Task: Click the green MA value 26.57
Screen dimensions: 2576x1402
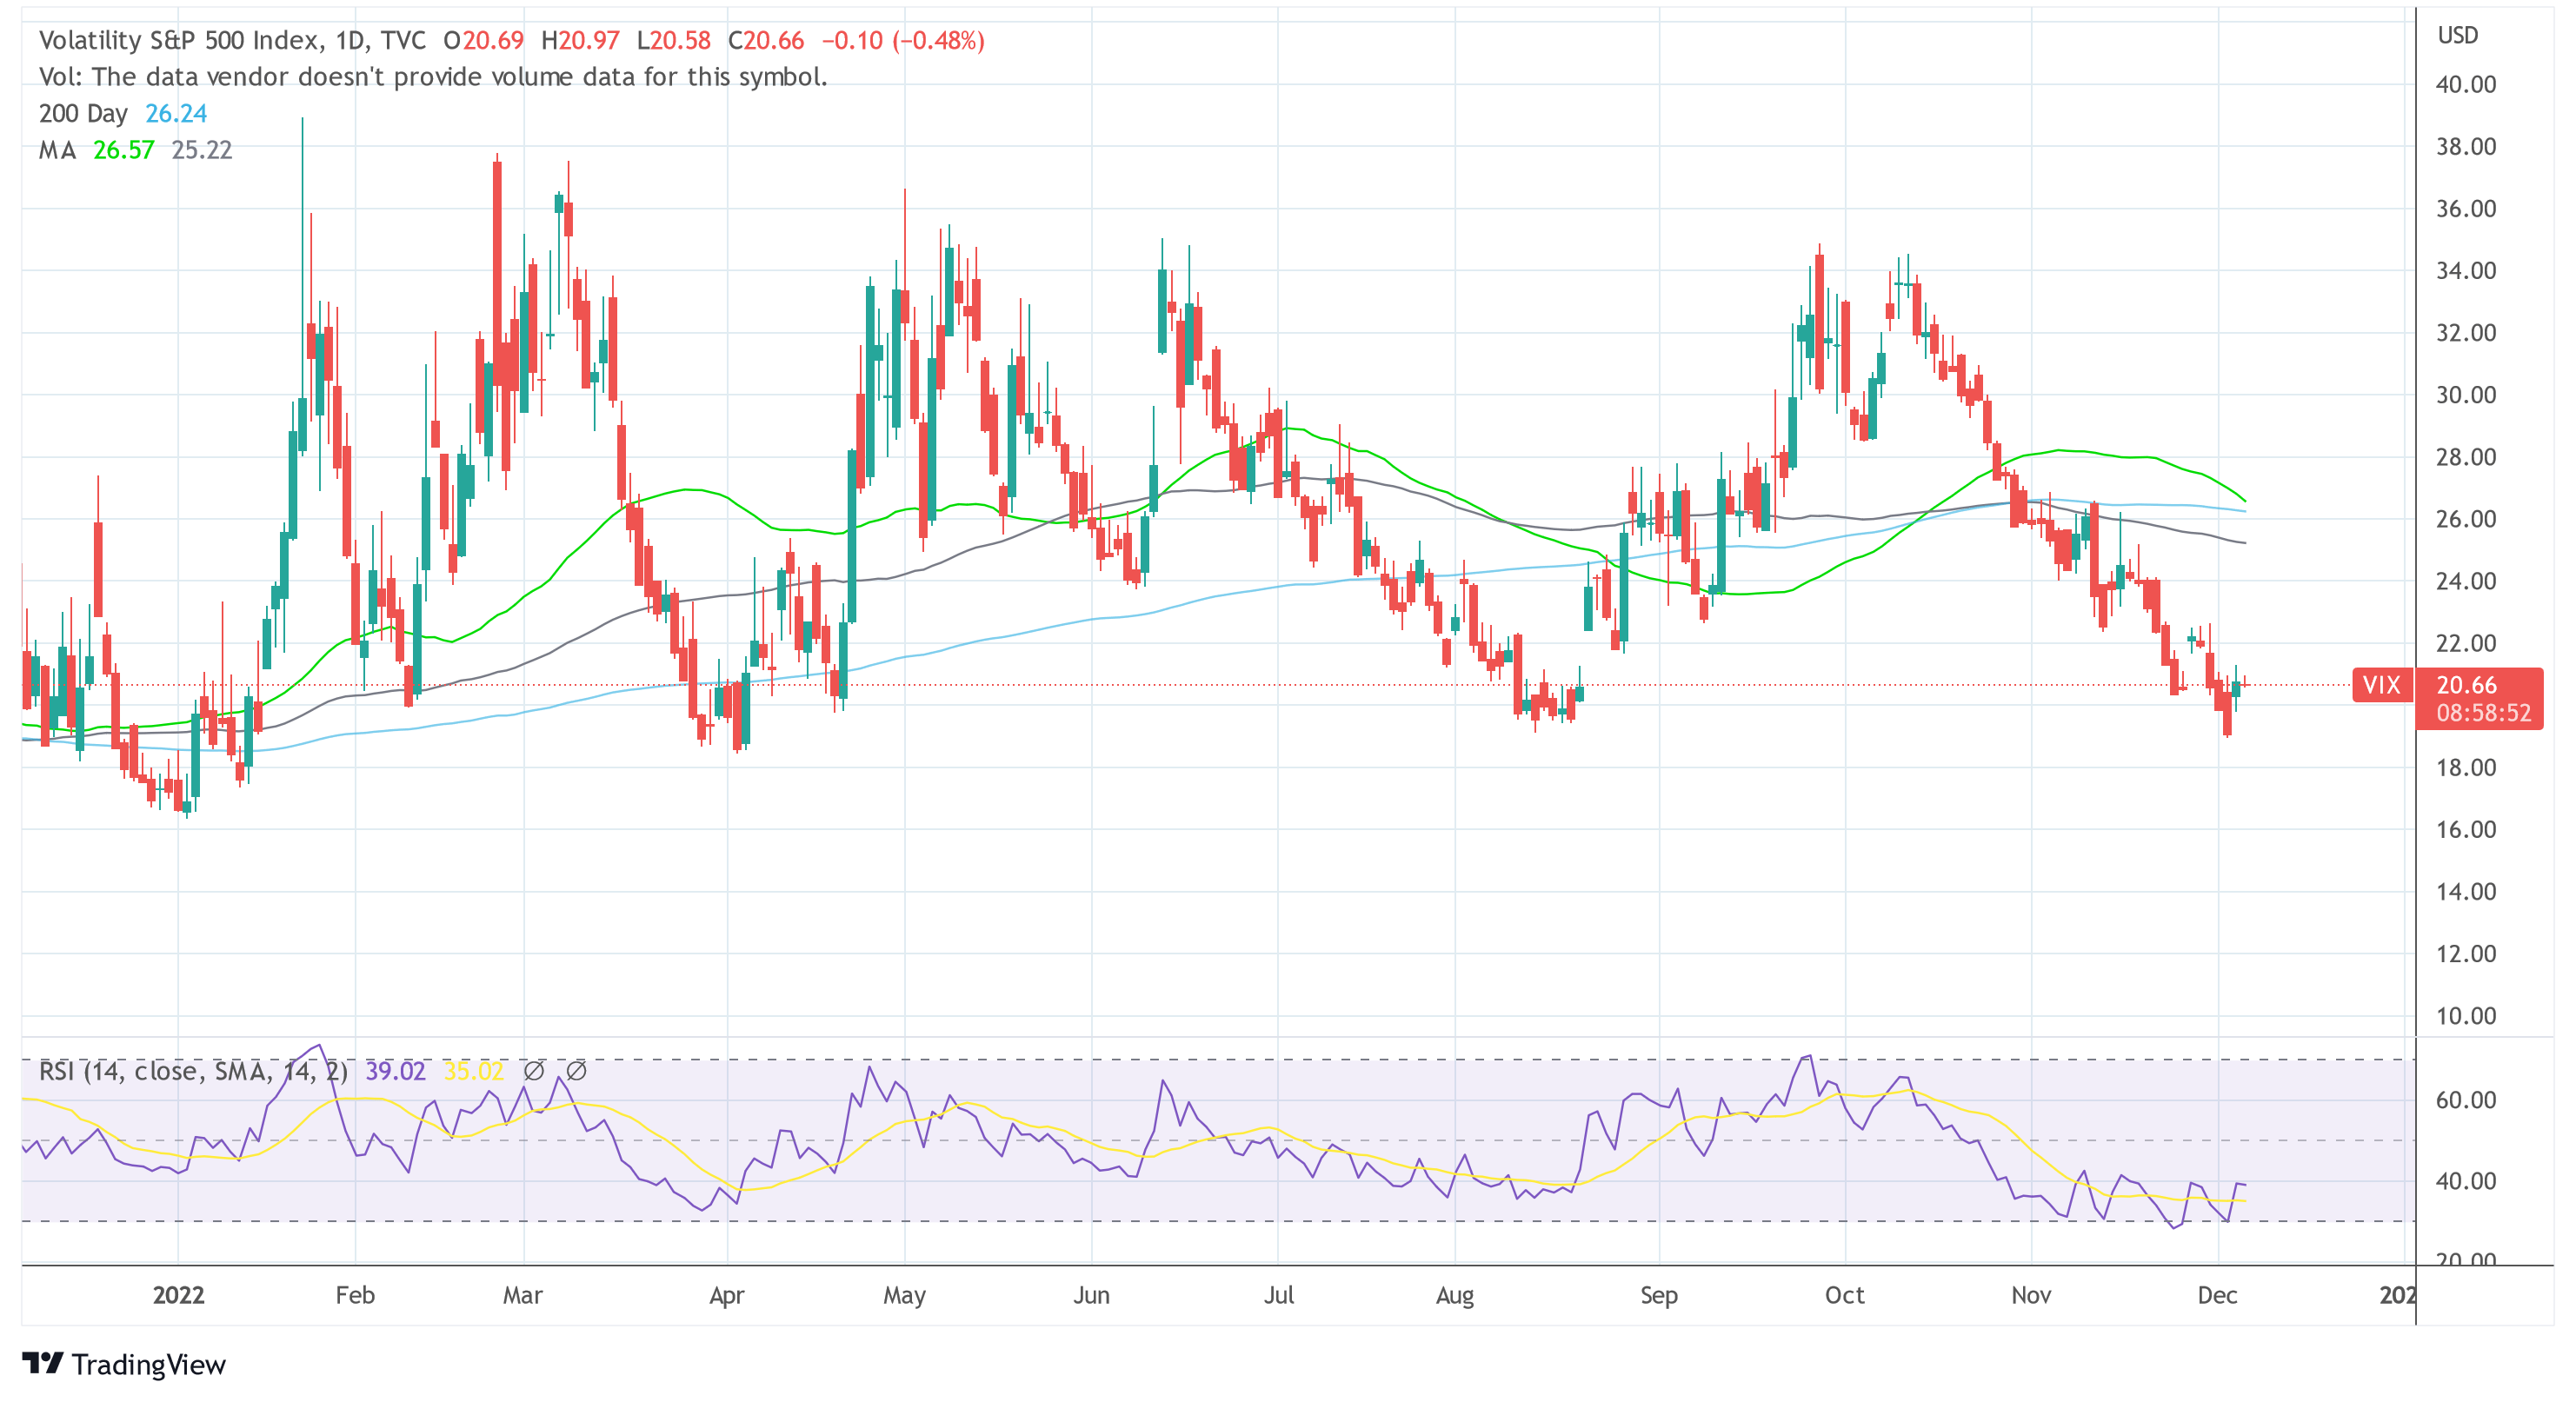Action: point(123,150)
